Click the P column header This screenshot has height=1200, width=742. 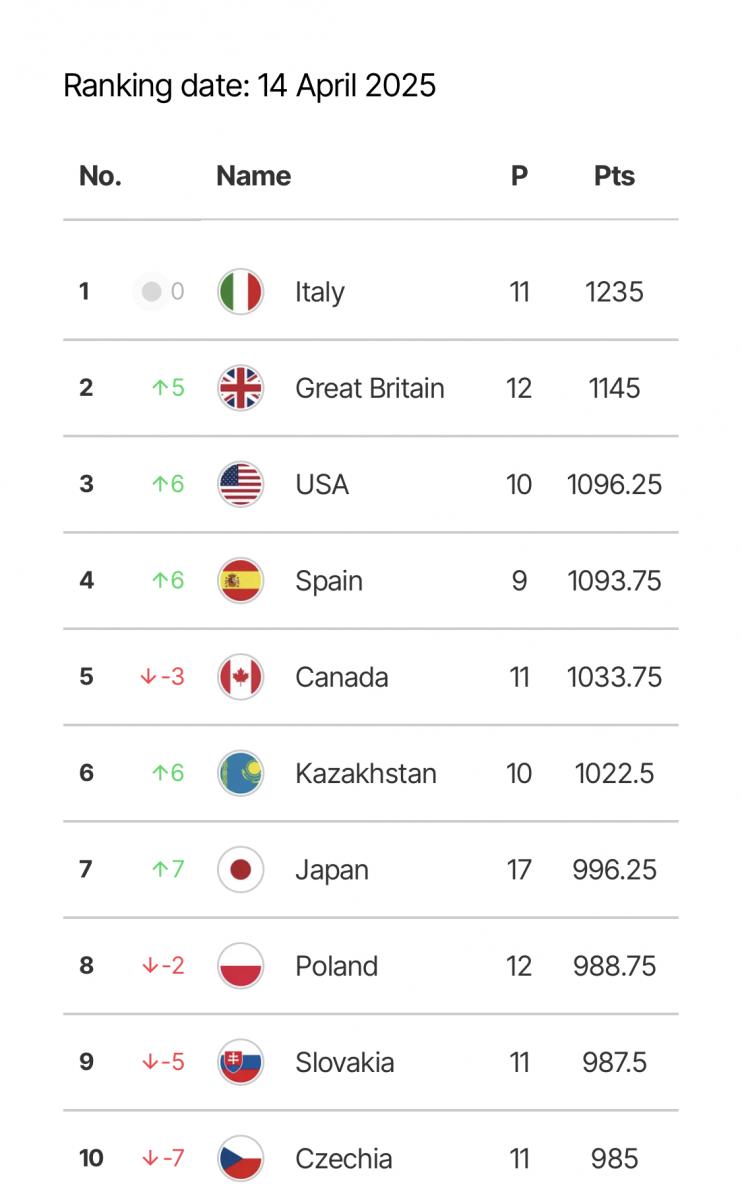(519, 176)
